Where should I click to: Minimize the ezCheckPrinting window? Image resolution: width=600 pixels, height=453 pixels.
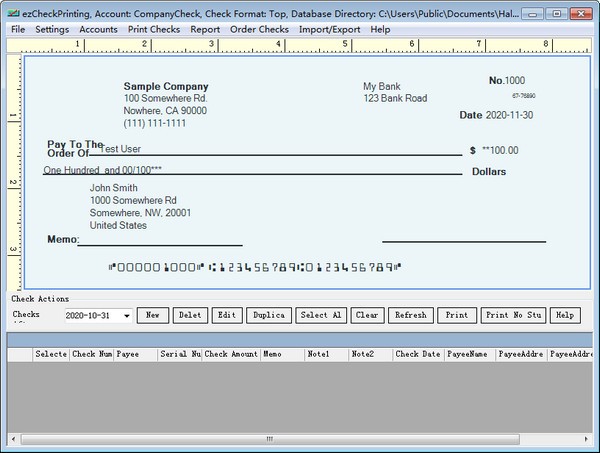pyautogui.click(x=533, y=14)
